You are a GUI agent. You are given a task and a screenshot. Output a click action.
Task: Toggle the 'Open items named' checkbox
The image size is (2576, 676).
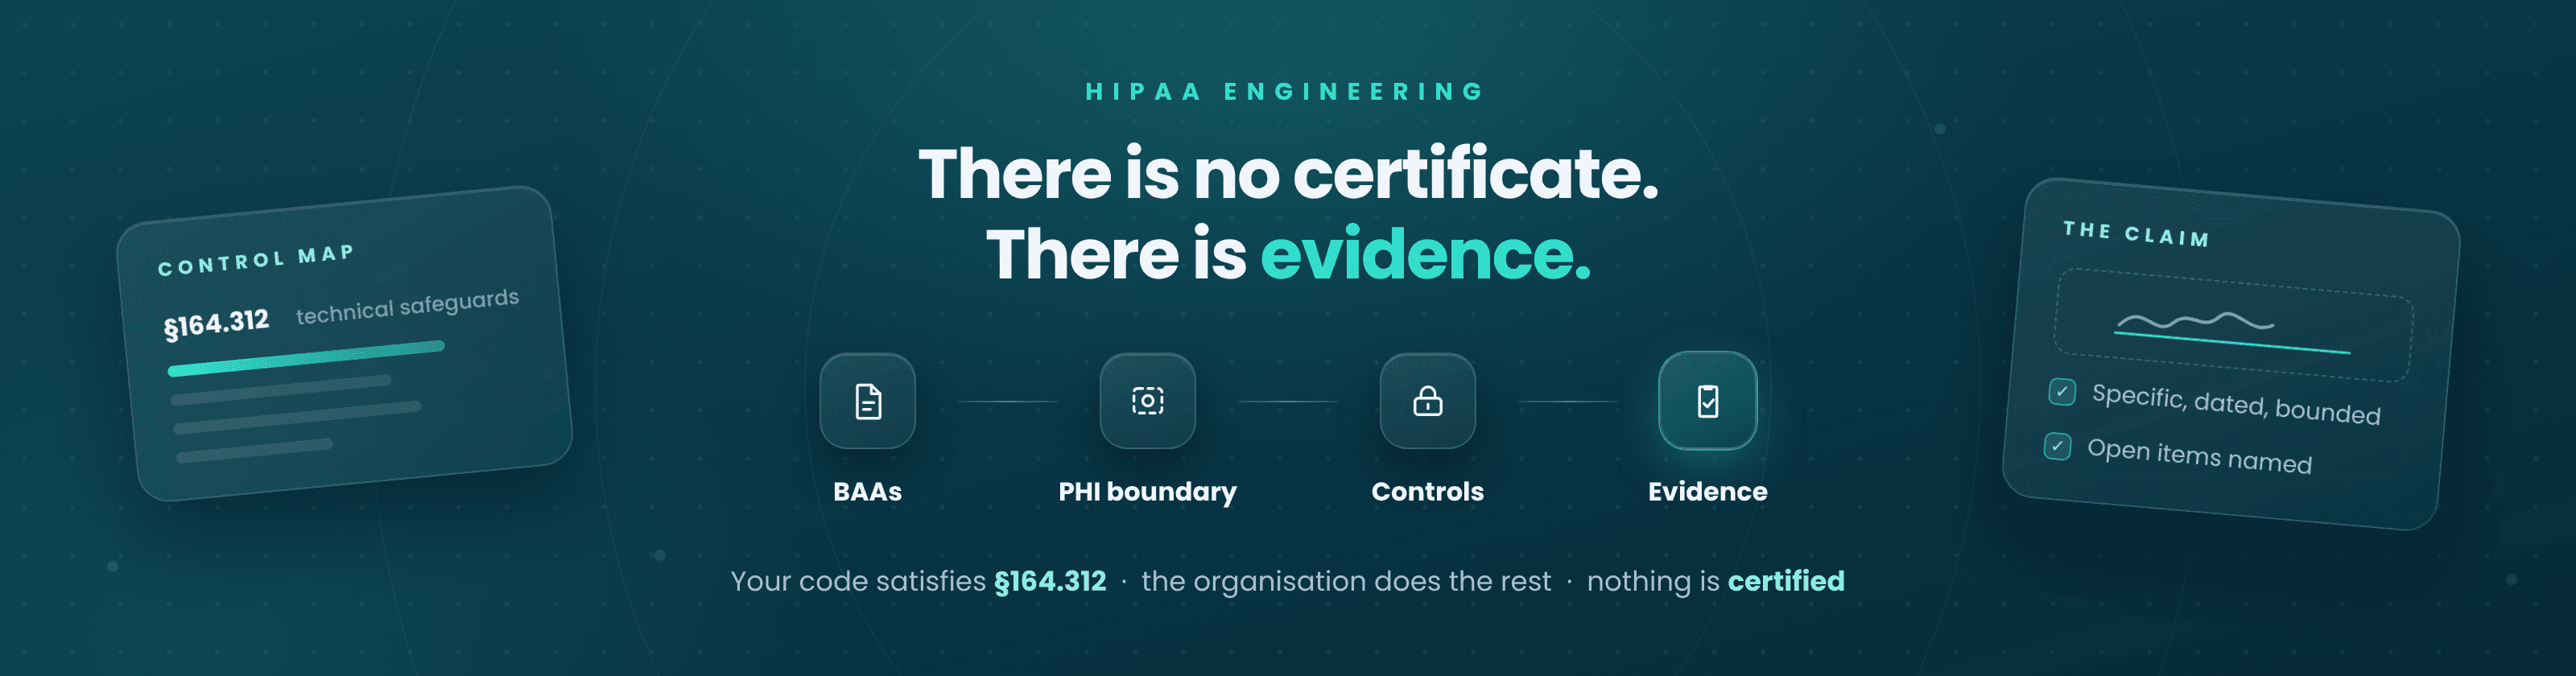point(2057,445)
